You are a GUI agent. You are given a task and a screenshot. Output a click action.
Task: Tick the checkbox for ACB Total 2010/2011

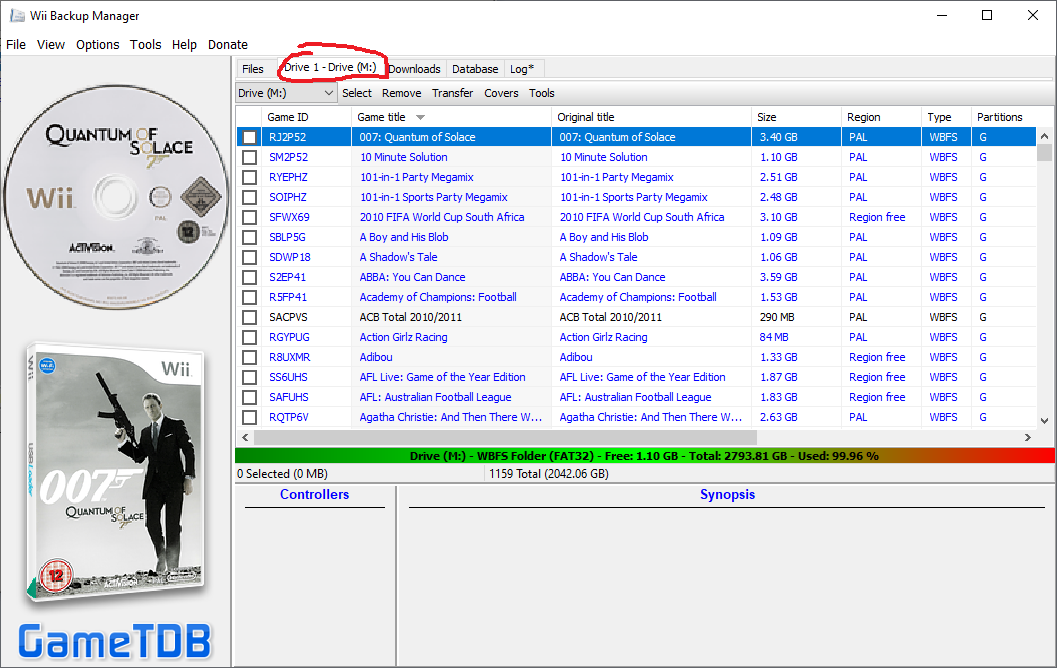tap(249, 317)
